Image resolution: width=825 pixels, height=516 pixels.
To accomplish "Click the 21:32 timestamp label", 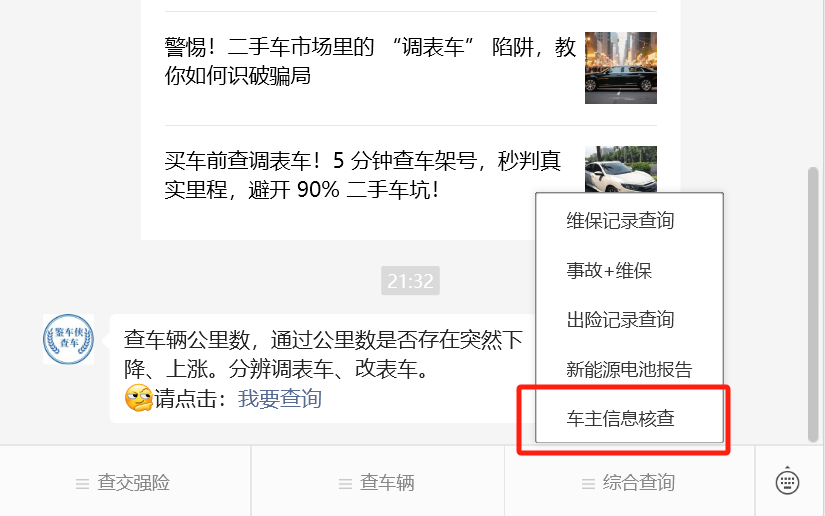I will click(x=410, y=281).
